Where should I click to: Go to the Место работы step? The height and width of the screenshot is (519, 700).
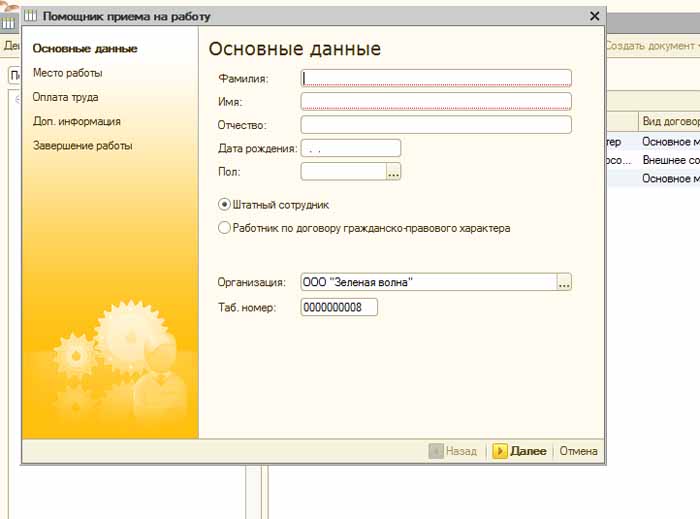tap(67, 73)
